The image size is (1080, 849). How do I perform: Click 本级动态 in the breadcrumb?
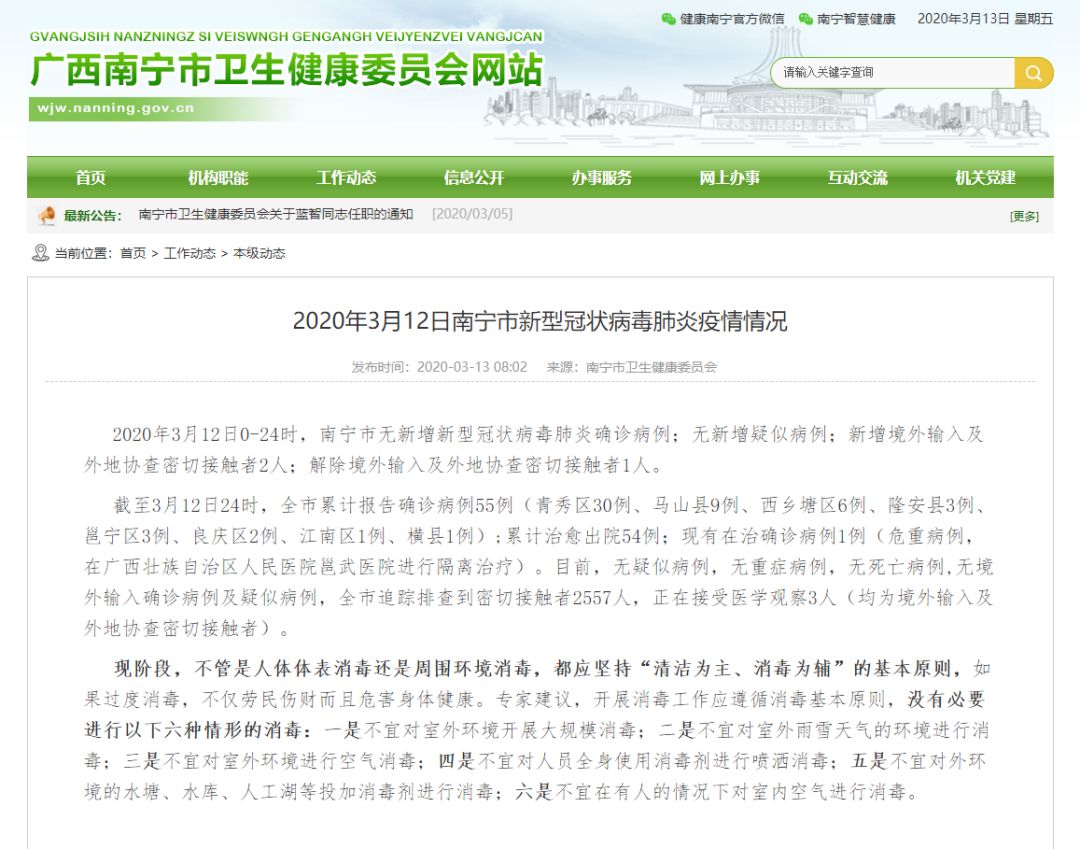coord(259,254)
